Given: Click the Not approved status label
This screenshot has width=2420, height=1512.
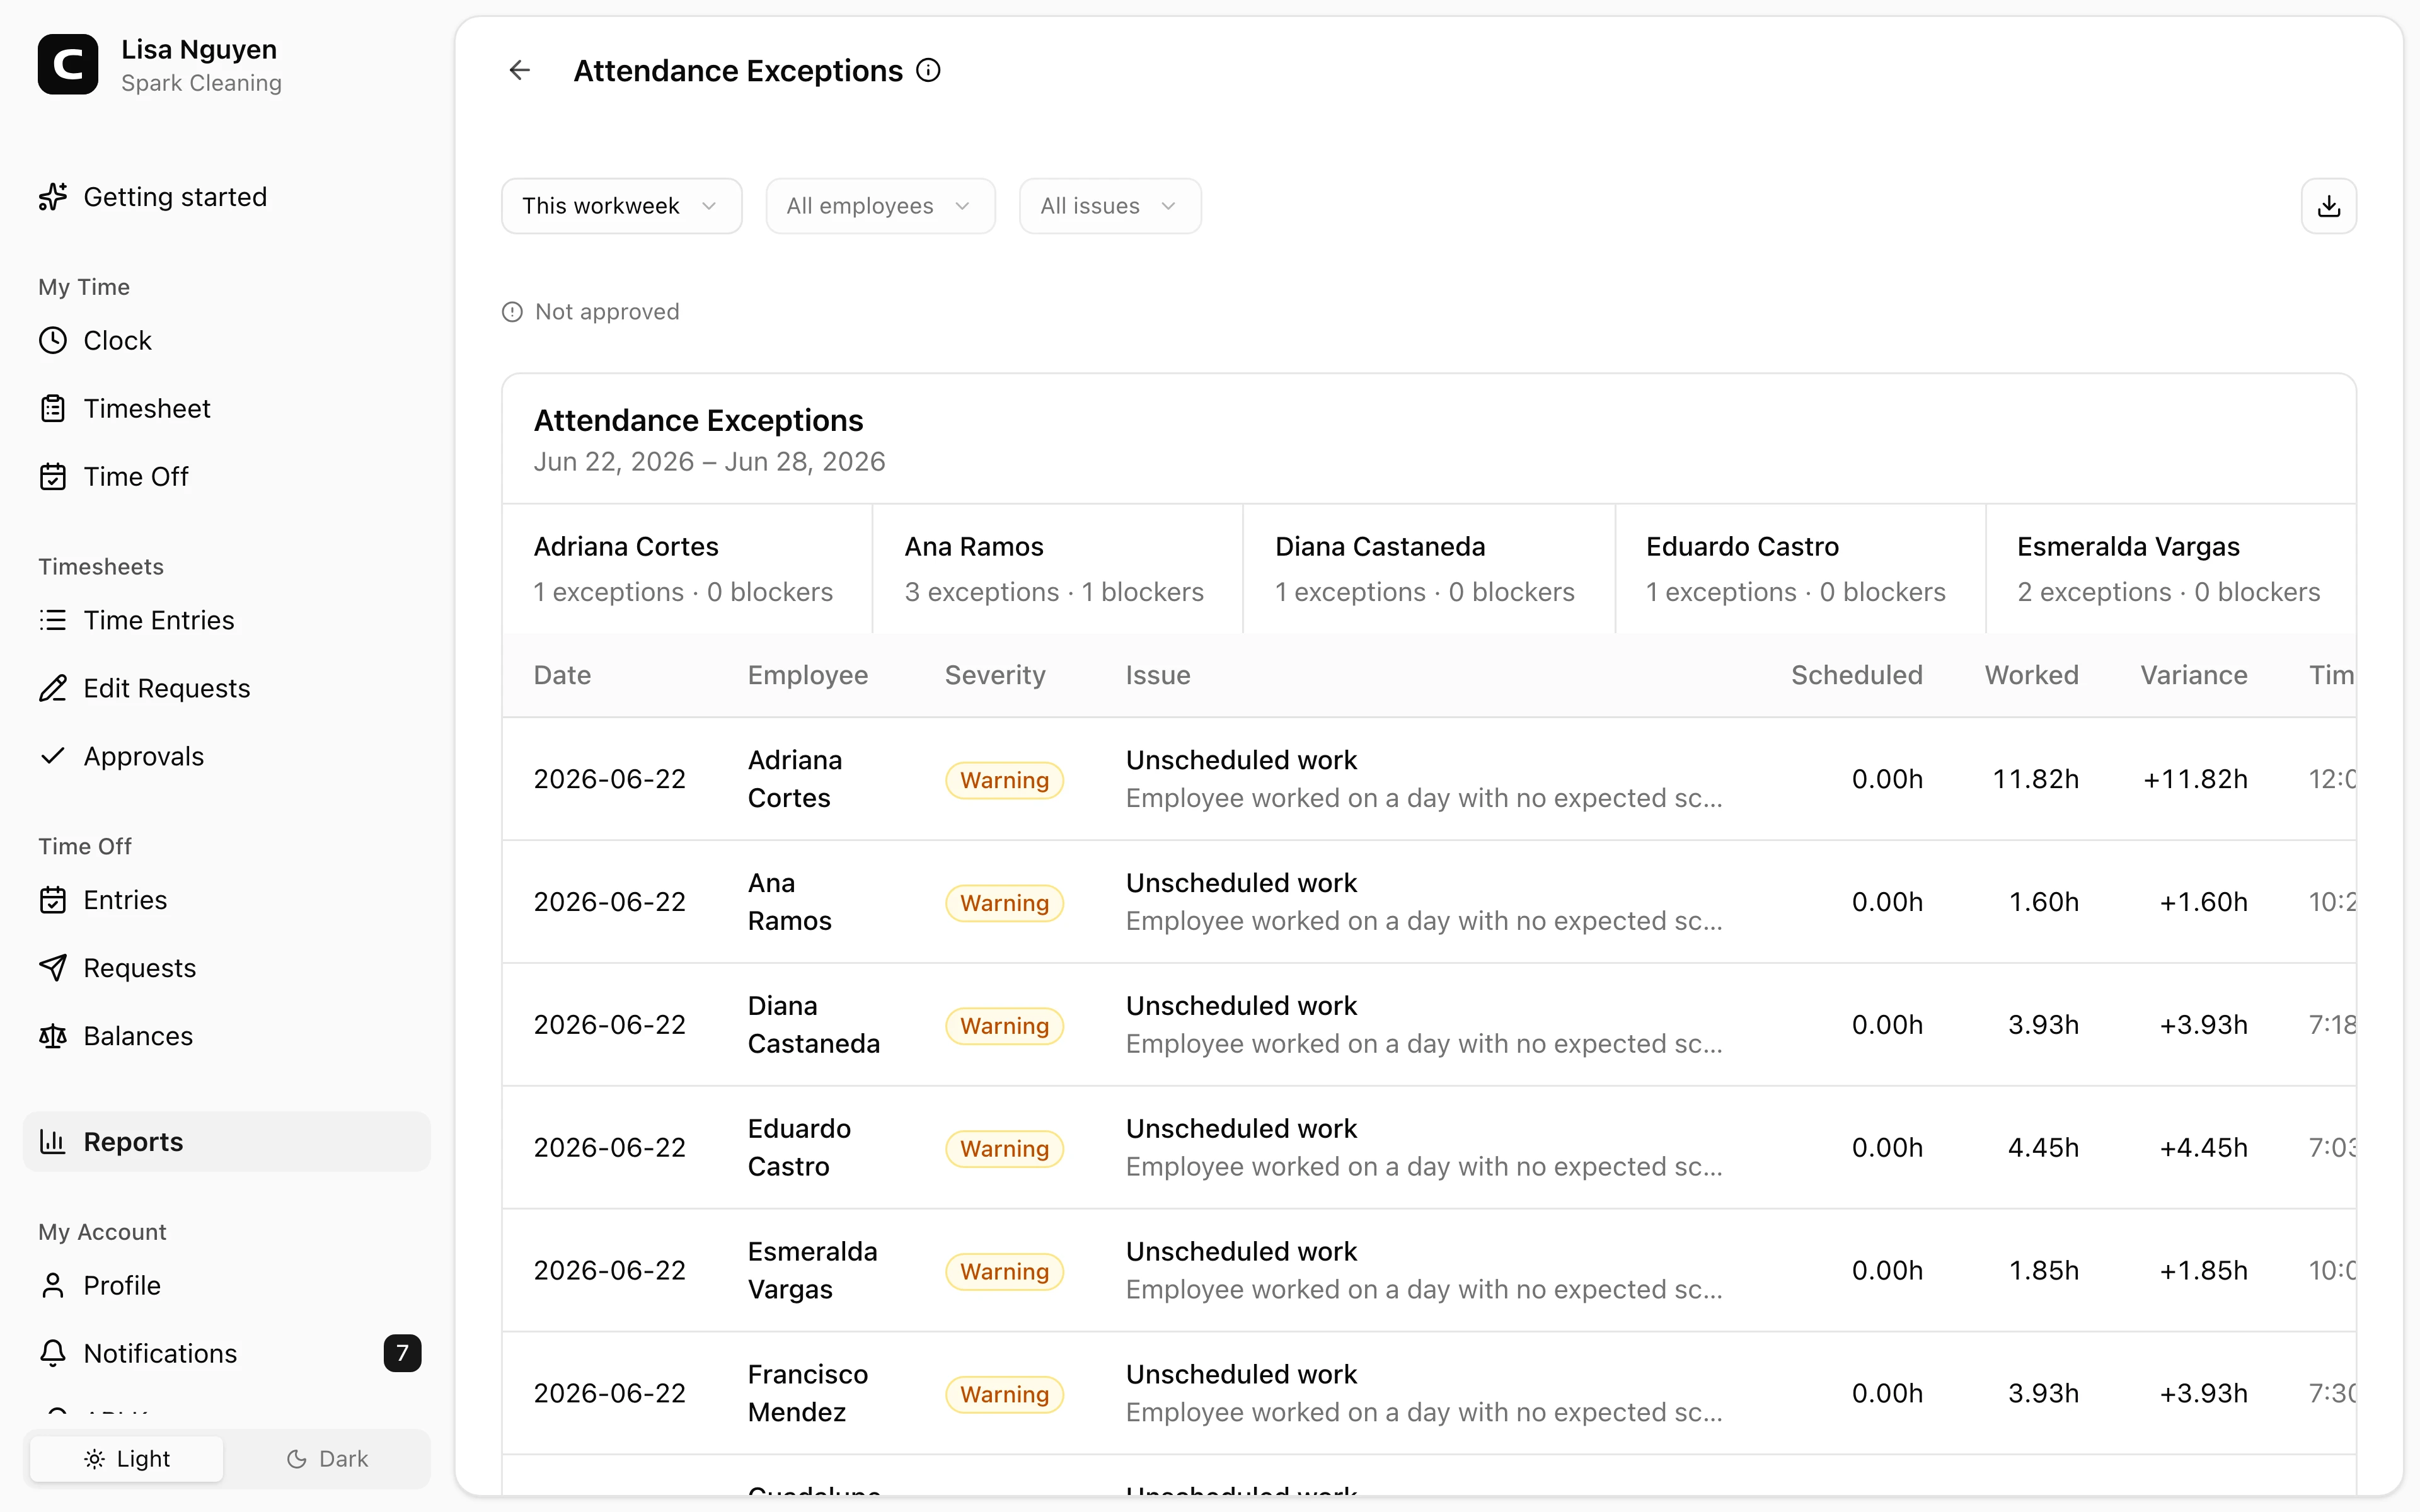Looking at the screenshot, I should click(x=607, y=312).
